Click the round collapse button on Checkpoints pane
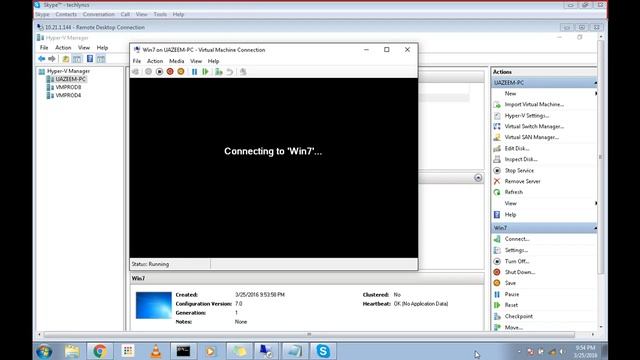The height and width of the screenshot is (360, 640). (x=478, y=178)
